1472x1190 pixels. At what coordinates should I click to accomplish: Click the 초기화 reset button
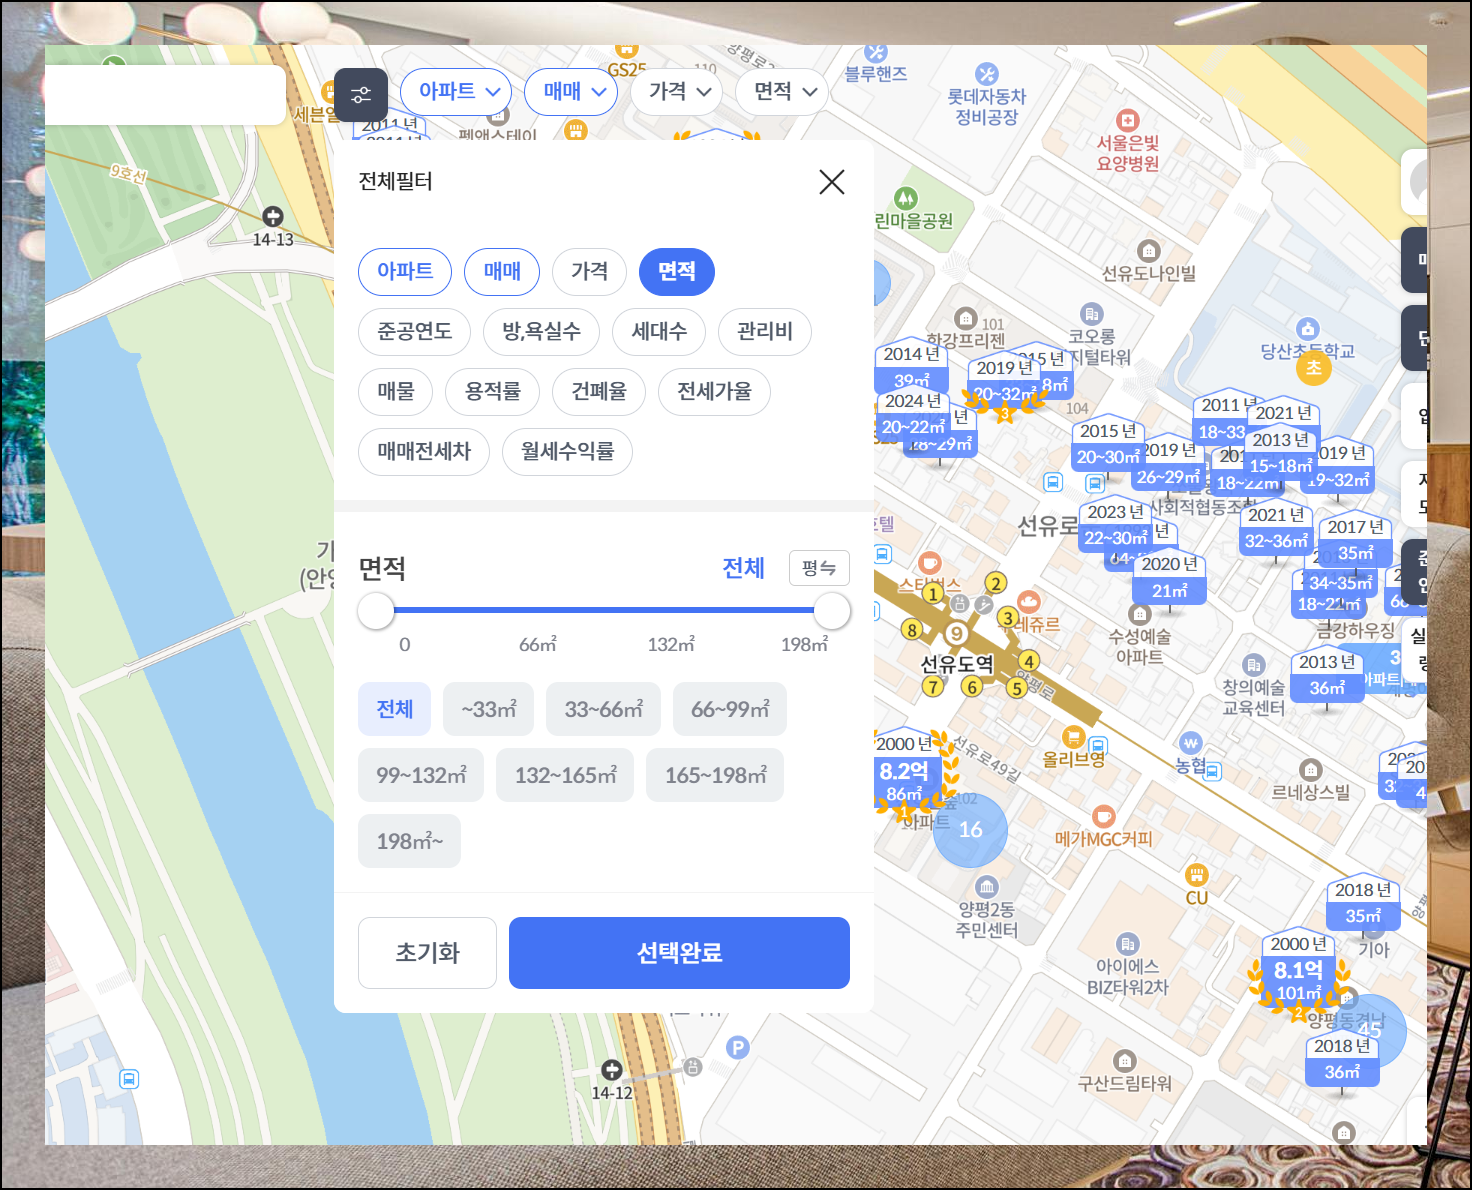point(427,953)
